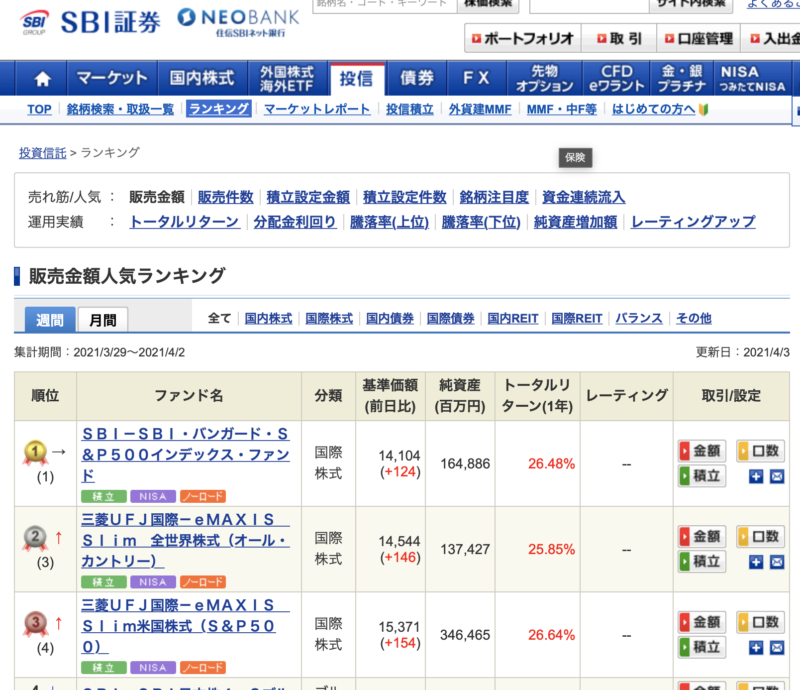Viewport: 800px width, 690px height.
Task: Click the ポートフォリオ button
Action: 523,38
